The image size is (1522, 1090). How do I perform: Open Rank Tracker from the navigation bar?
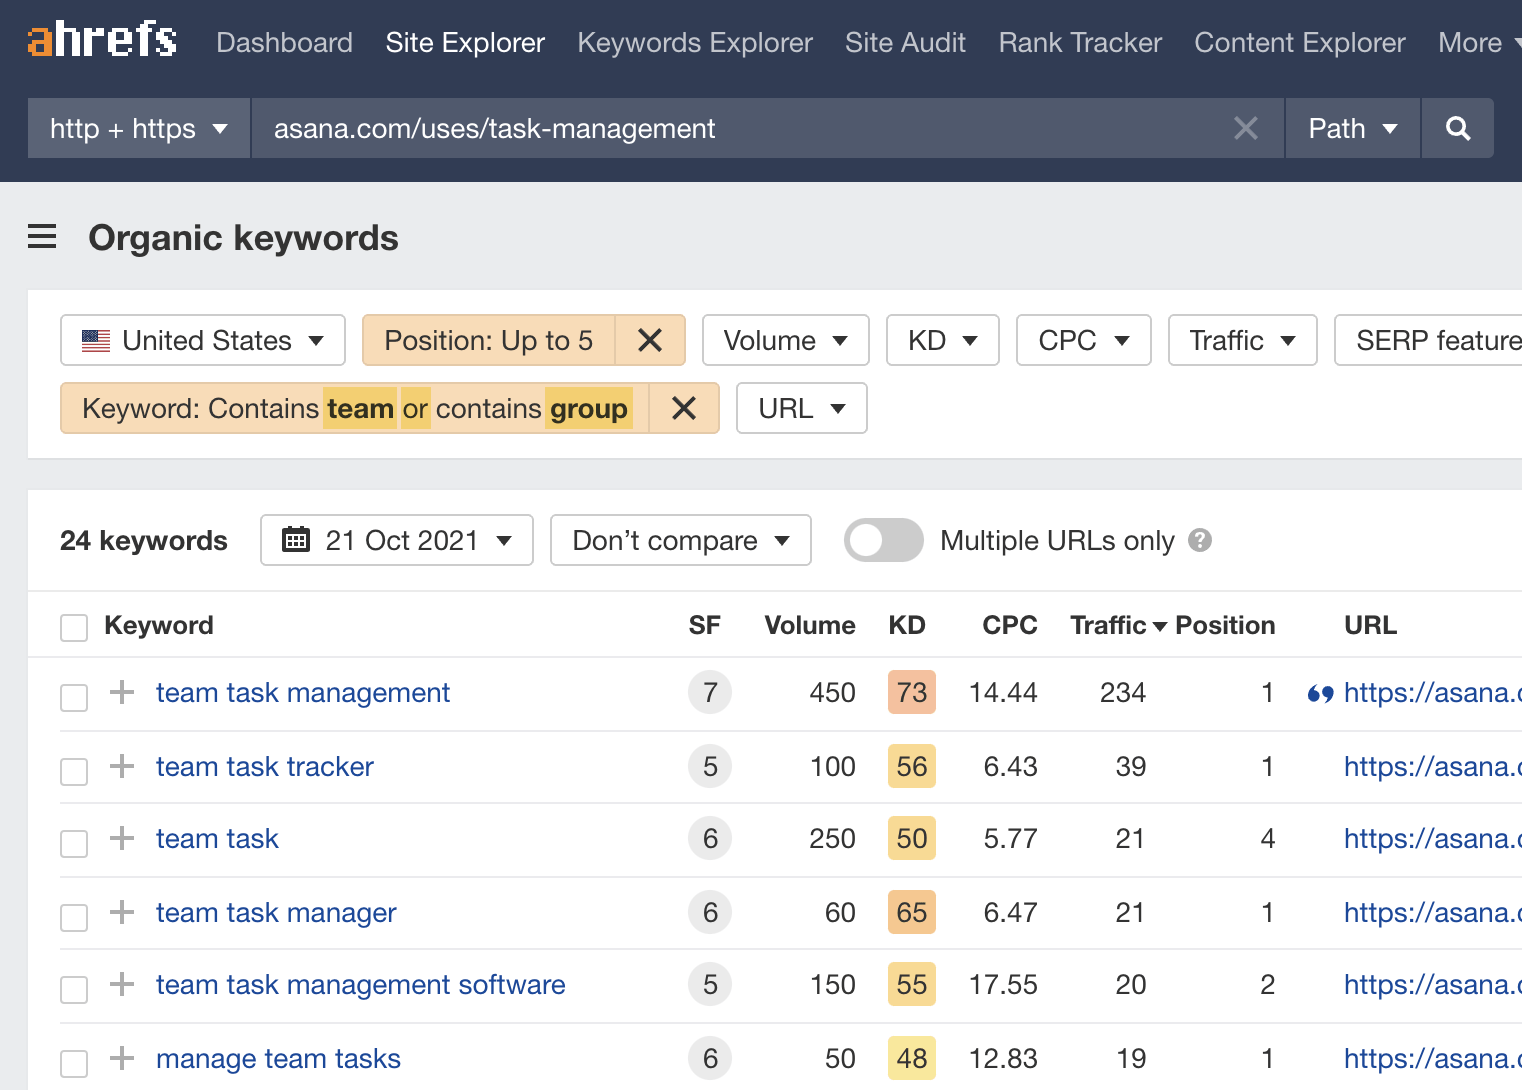[x=1079, y=42]
